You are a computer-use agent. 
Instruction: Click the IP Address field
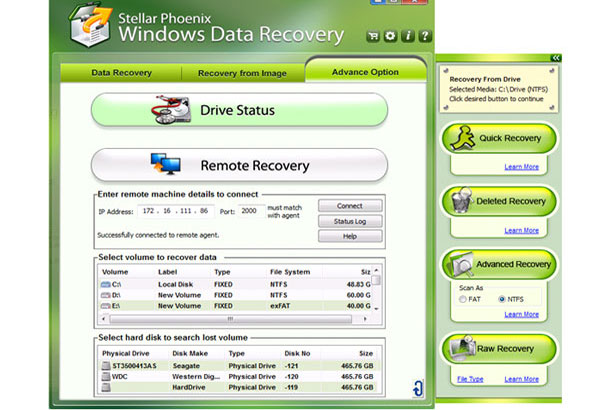pyautogui.click(x=176, y=211)
